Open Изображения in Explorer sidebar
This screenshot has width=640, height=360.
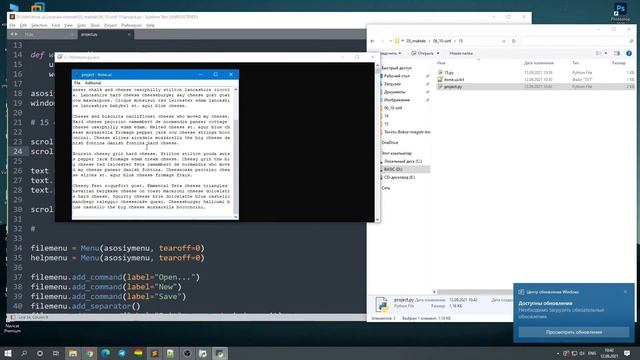(x=396, y=100)
